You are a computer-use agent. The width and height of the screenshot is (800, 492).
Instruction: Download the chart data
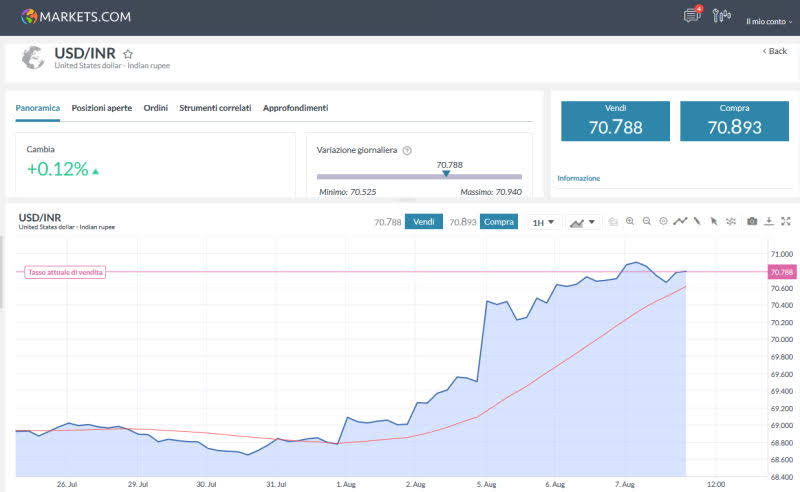point(769,222)
